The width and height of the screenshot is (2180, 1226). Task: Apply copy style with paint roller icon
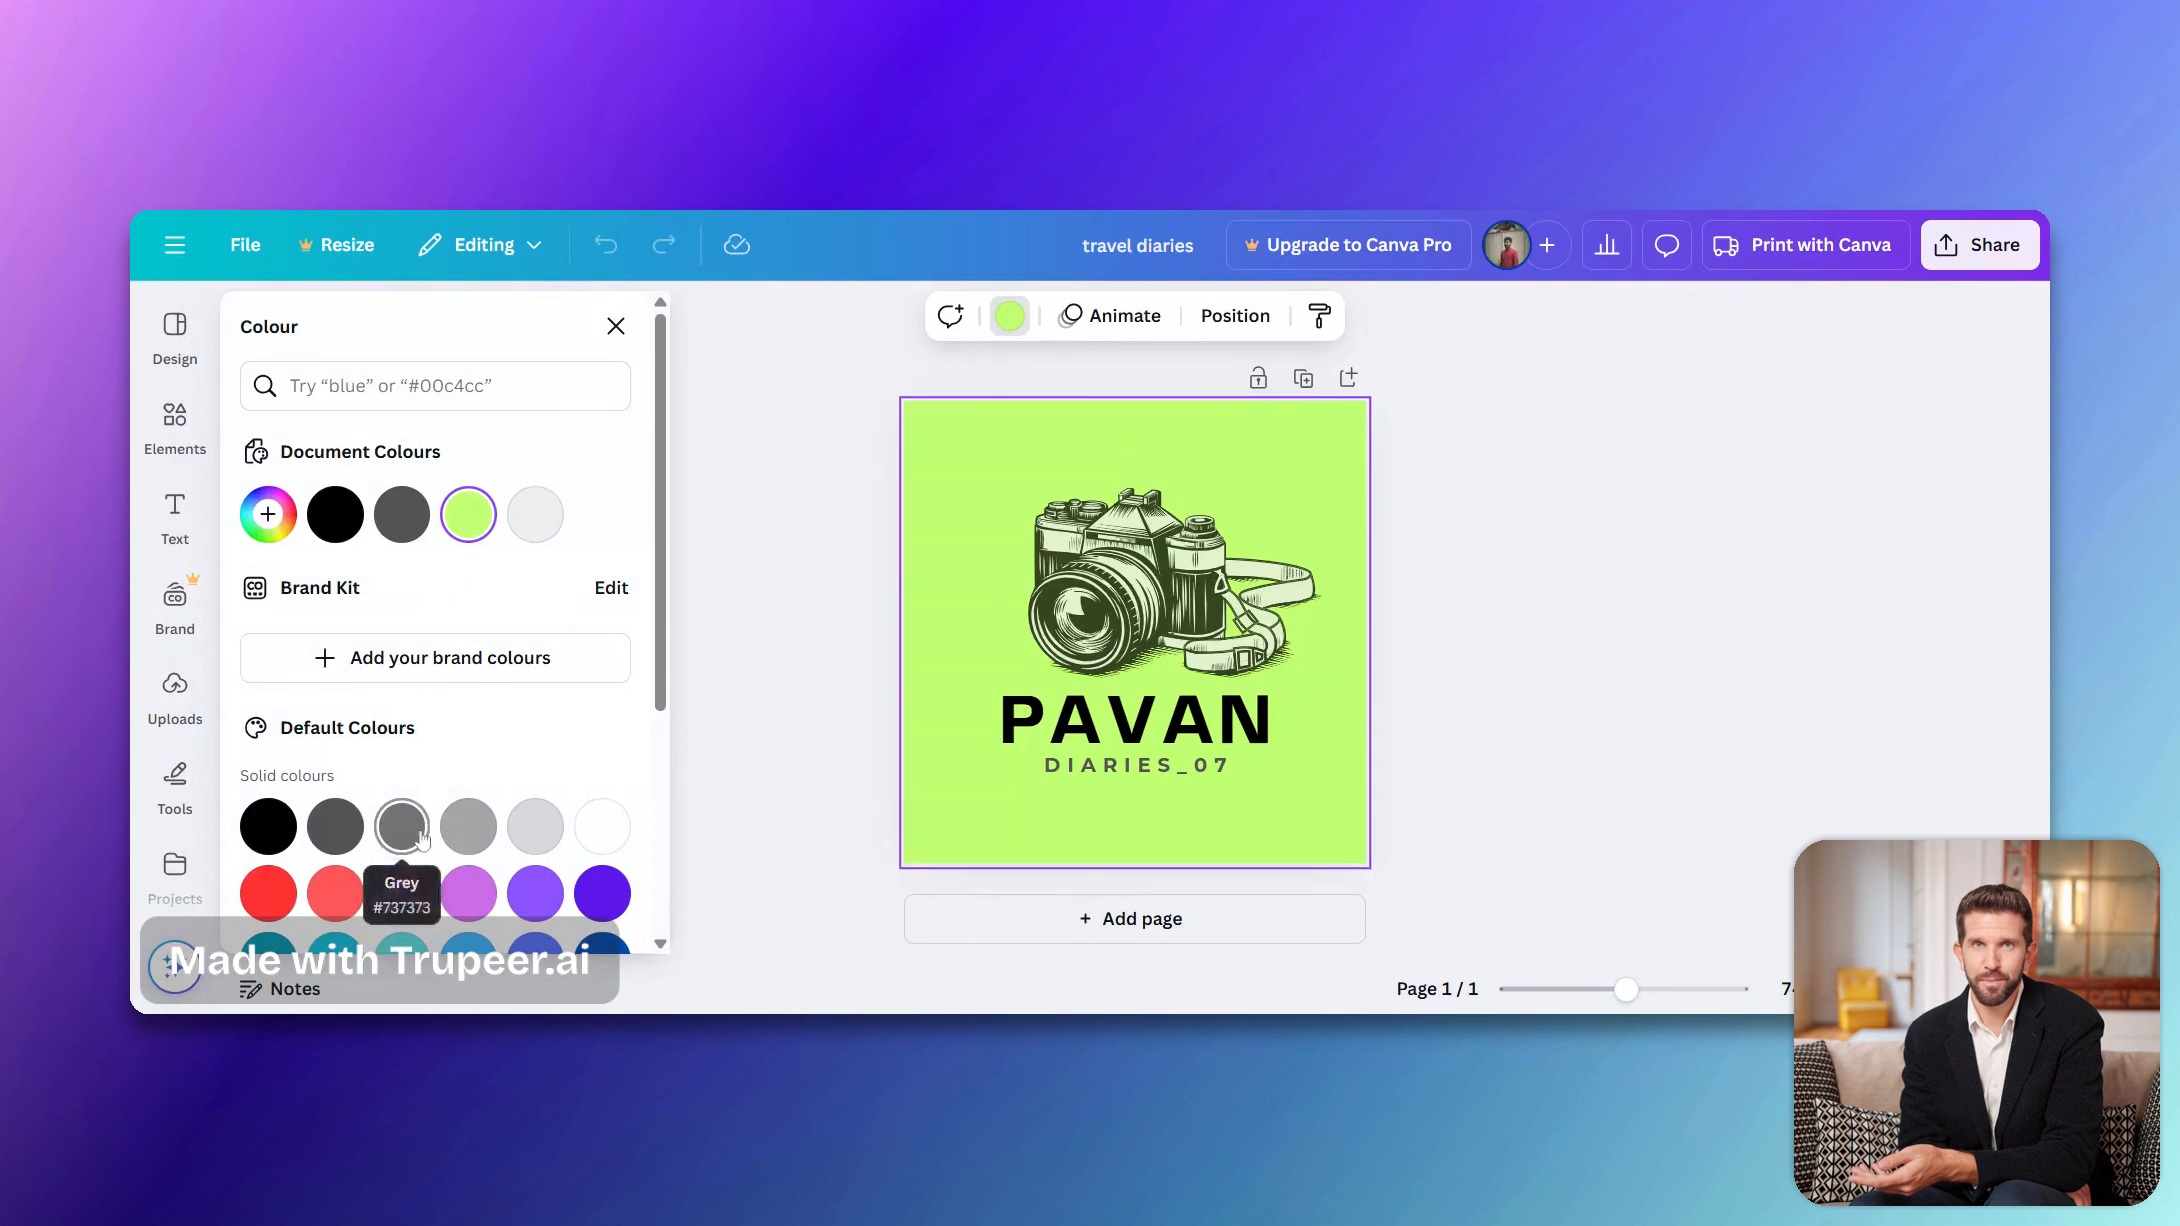coord(1320,315)
